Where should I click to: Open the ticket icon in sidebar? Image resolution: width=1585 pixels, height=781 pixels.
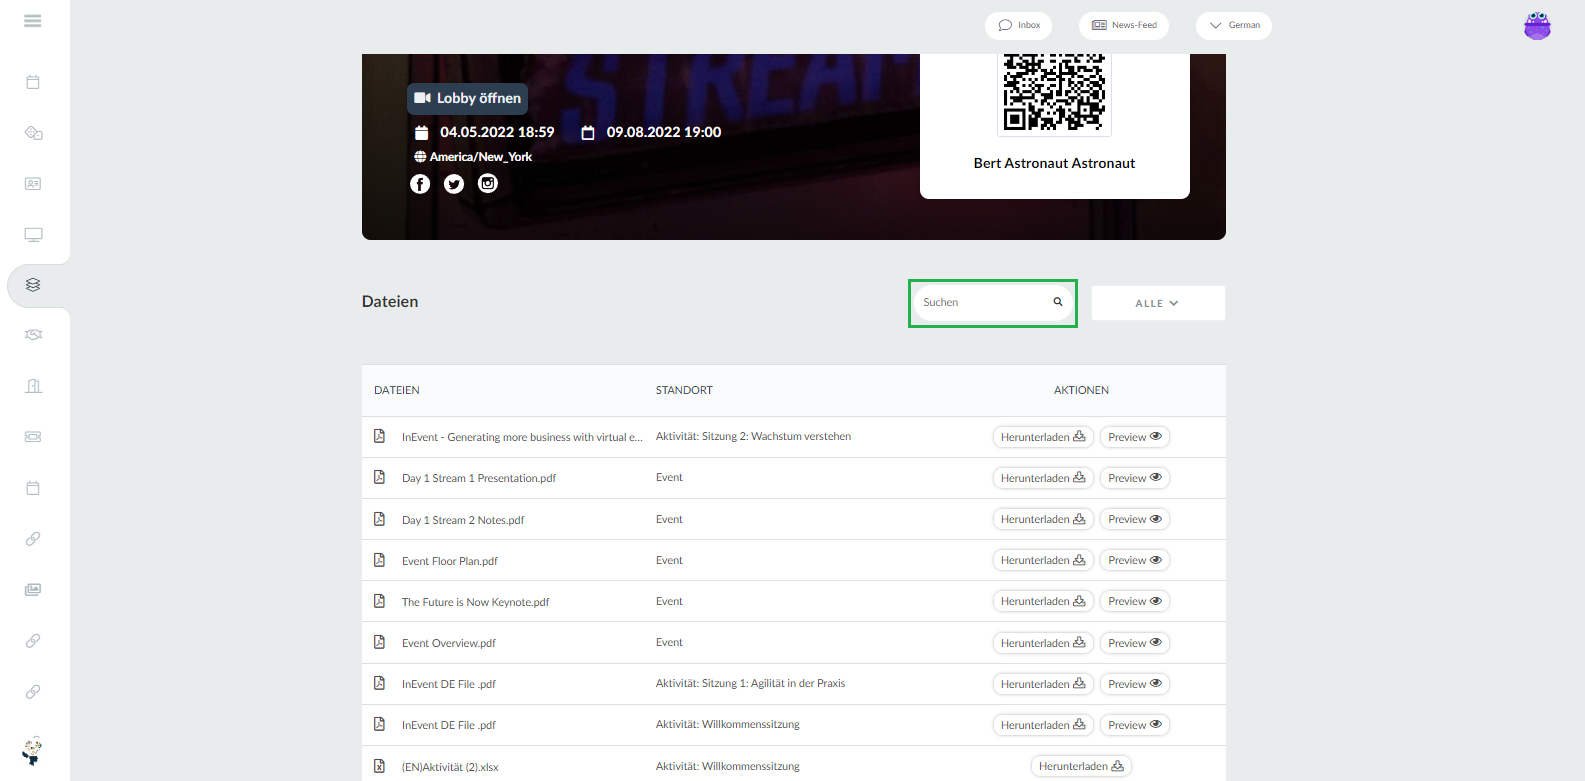[x=33, y=437]
